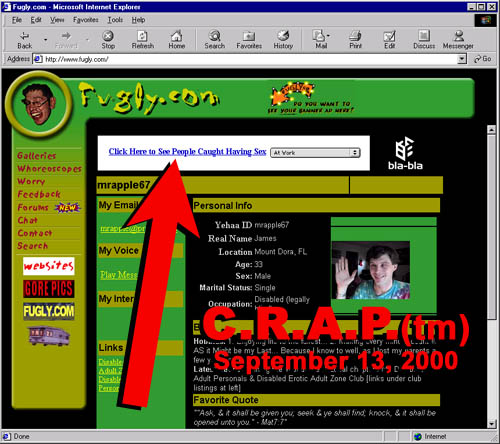Click the 'mrapple67' profile heading

click(x=124, y=185)
